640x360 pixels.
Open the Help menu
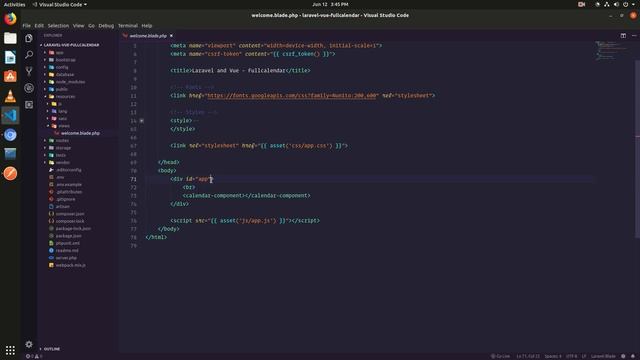tap(147, 26)
